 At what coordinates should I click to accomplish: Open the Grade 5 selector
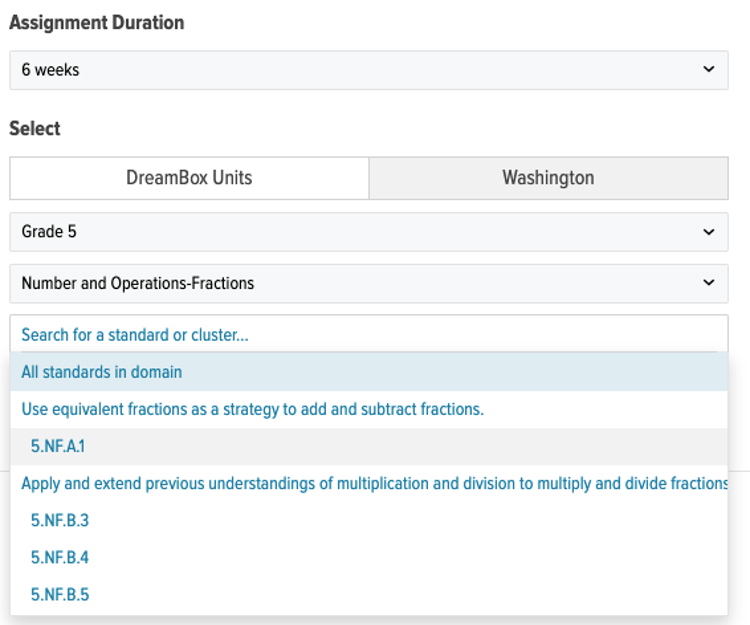368,232
